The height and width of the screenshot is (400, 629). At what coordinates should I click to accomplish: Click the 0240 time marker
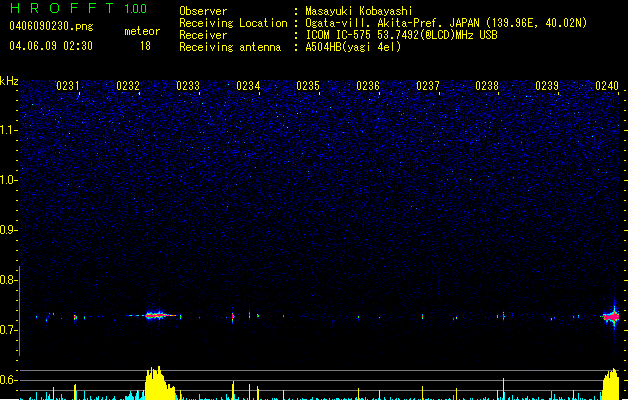point(607,86)
